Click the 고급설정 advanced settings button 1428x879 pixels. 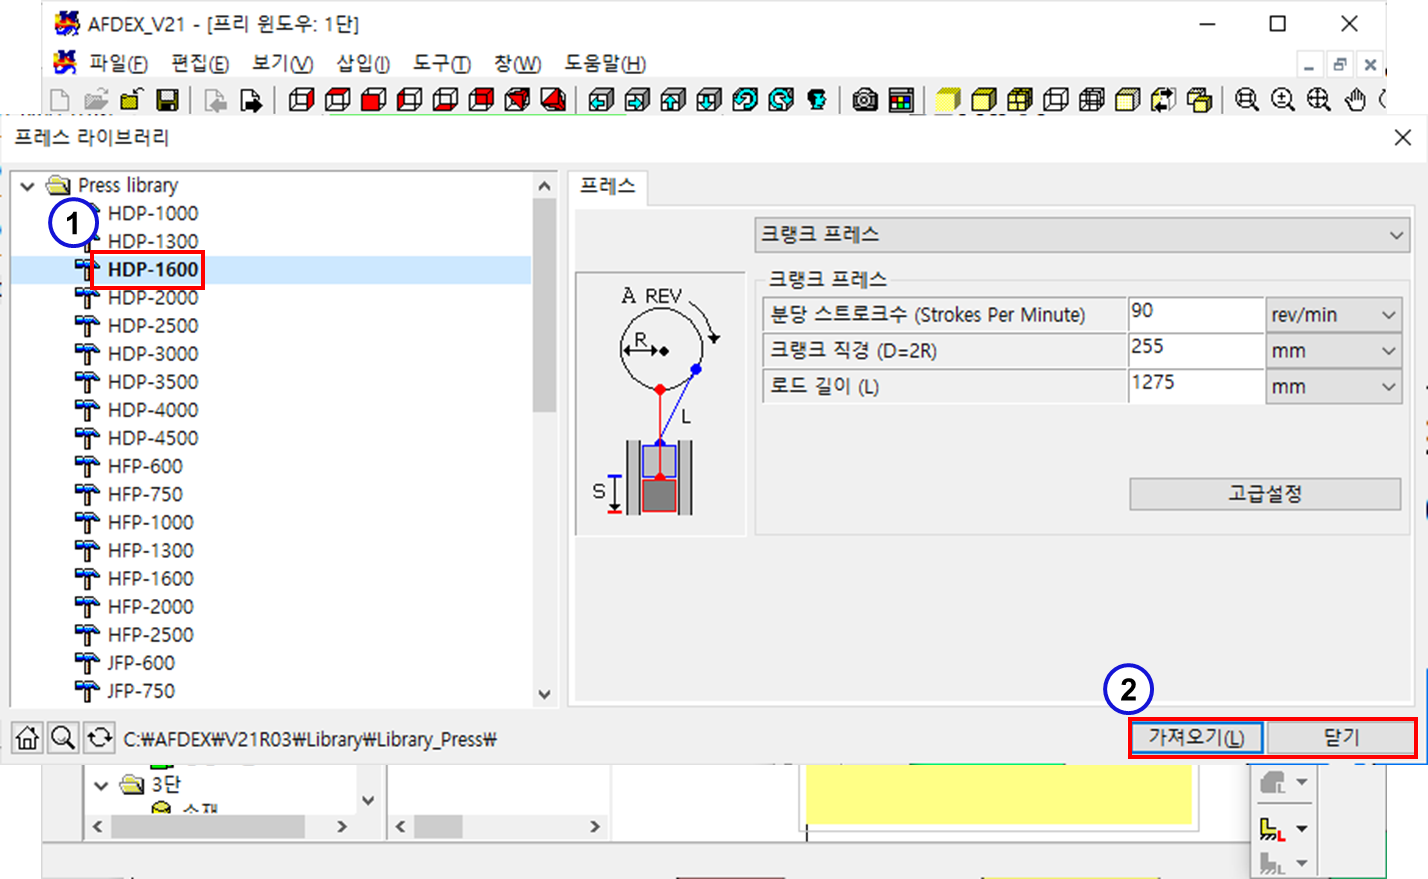[x=1265, y=494]
